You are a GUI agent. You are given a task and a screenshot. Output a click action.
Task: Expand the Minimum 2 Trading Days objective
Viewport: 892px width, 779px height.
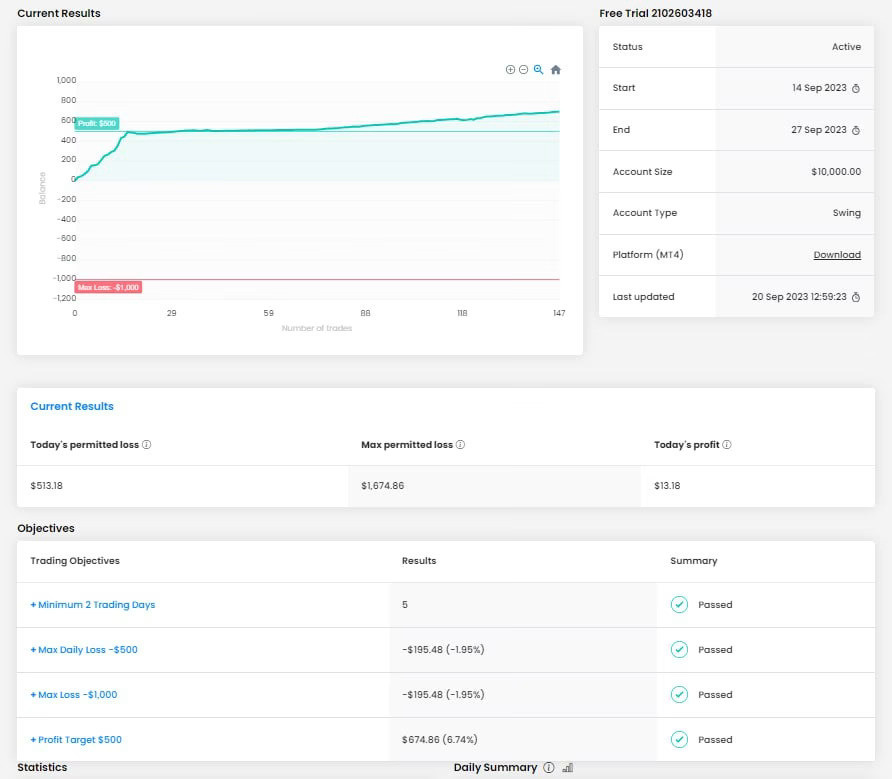pyautogui.click(x=93, y=605)
